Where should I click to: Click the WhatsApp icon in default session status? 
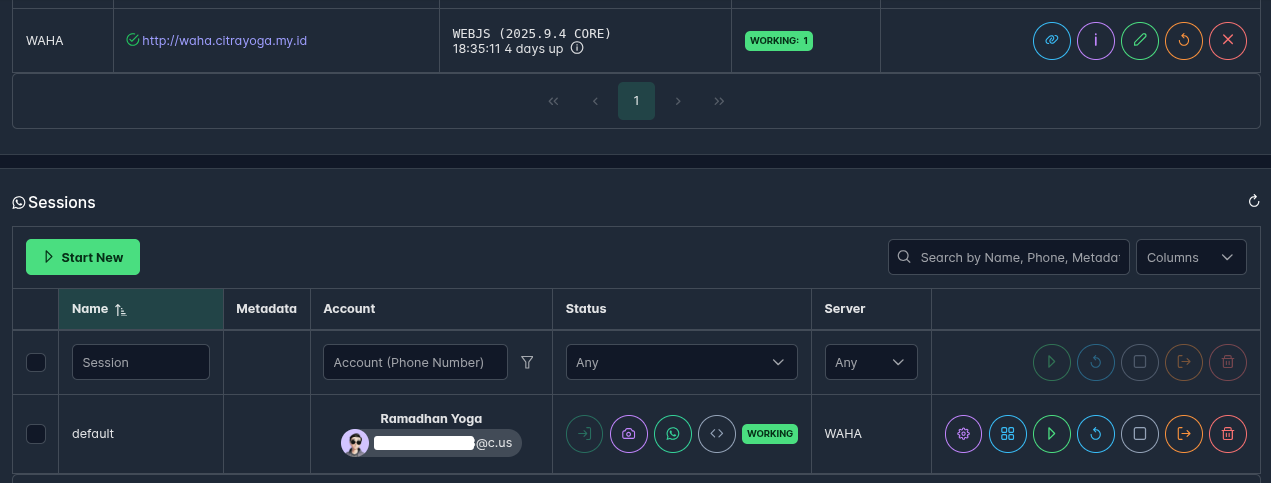(x=673, y=434)
